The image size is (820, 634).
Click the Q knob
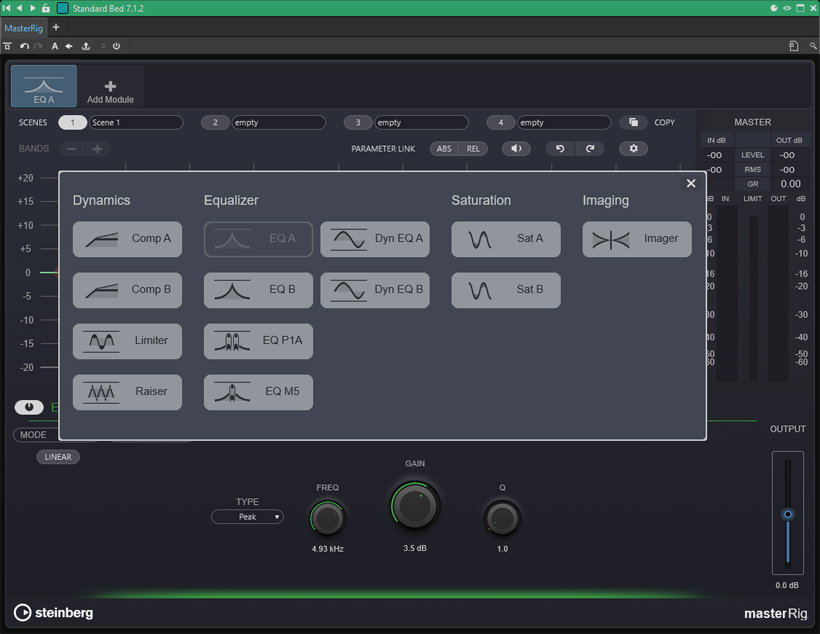502,518
